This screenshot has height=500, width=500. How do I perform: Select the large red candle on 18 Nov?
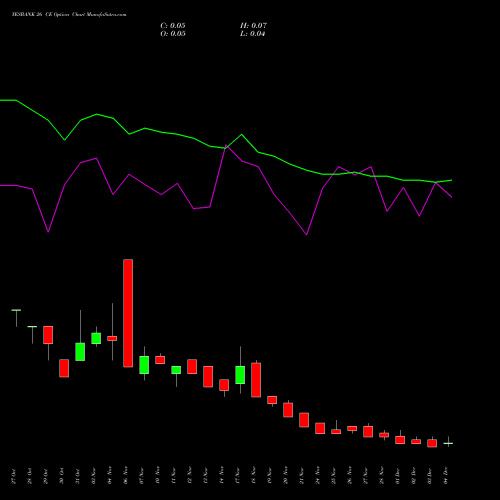[x=256, y=380]
